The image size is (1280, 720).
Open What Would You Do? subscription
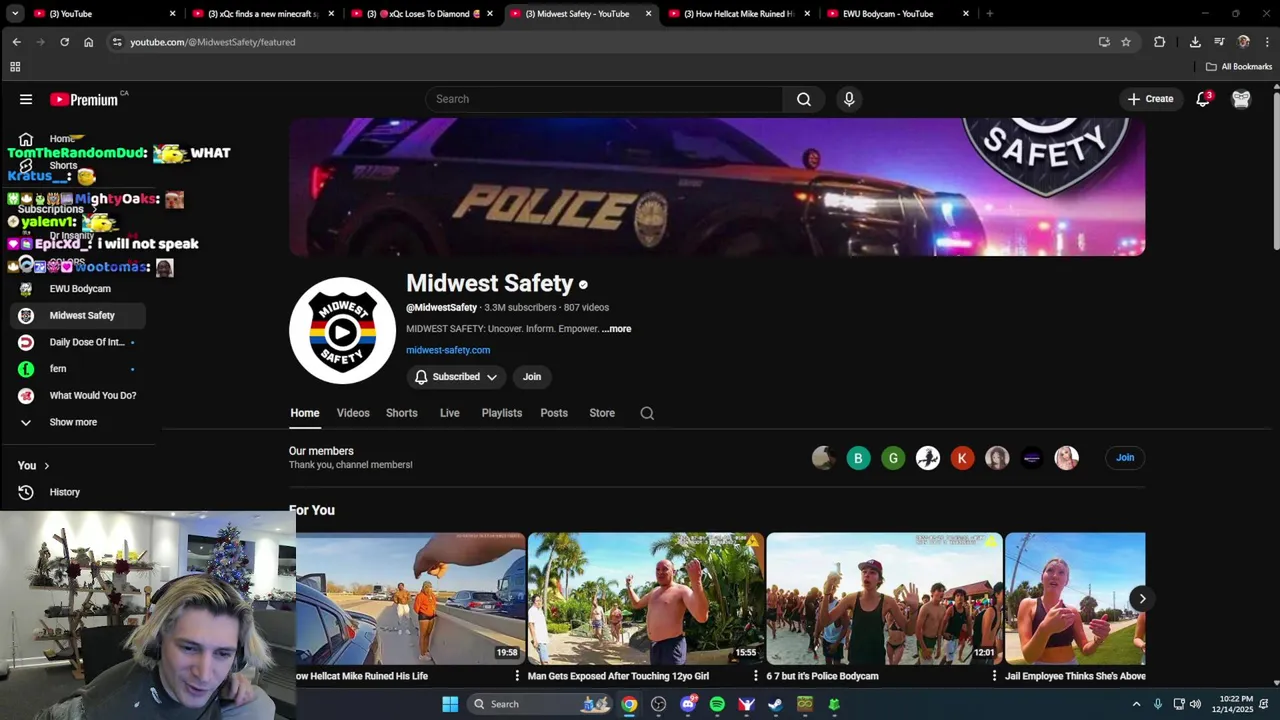tap(78, 396)
